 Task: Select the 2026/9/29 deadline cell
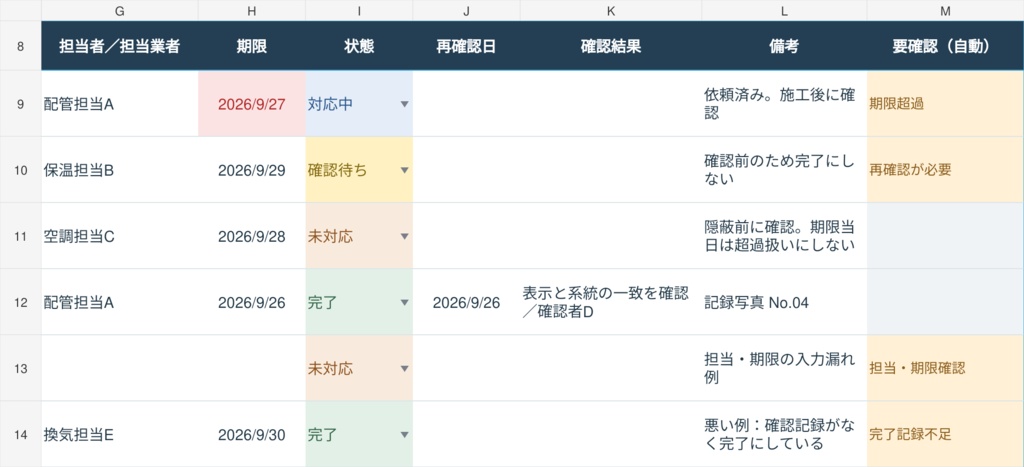coord(252,170)
